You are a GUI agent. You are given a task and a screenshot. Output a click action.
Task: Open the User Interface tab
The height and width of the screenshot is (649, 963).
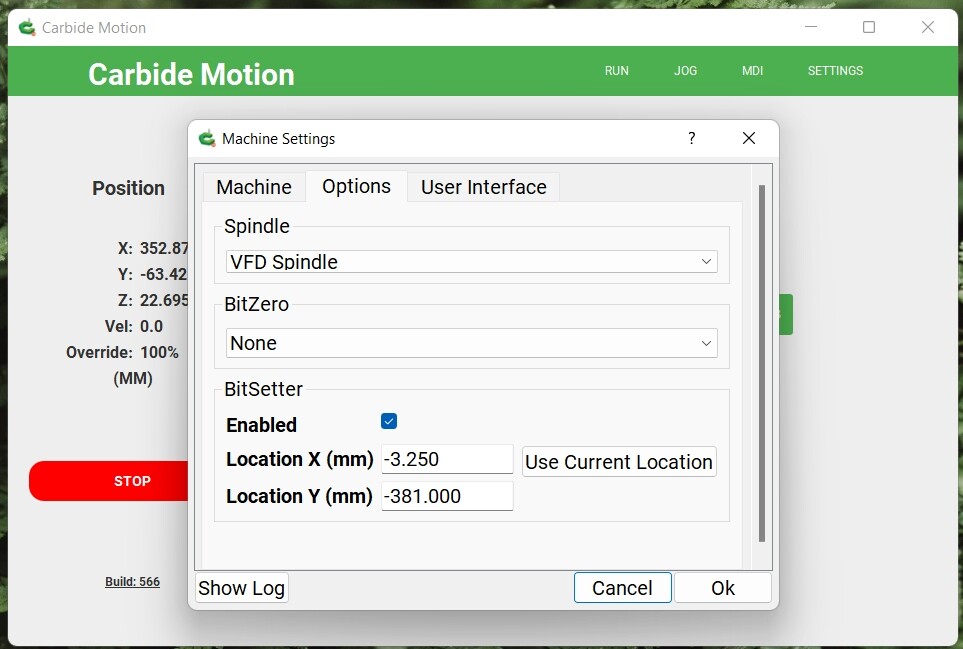pos(483,187)
